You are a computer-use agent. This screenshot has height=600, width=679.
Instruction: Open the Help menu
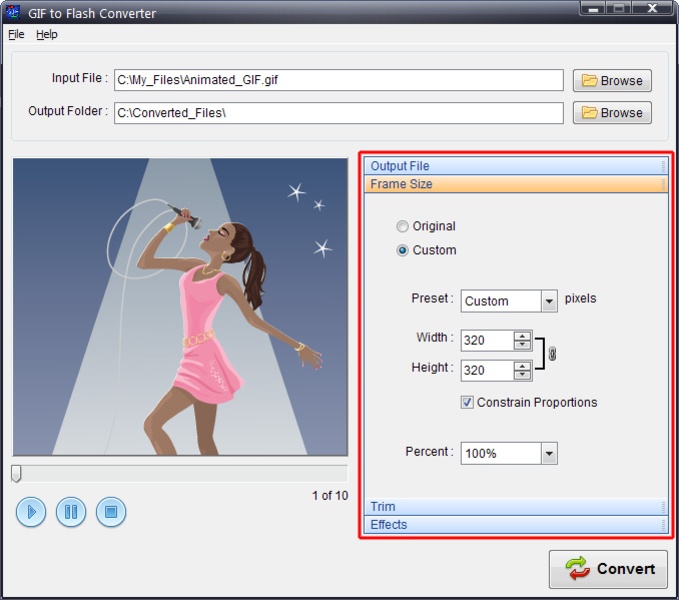click(x=47, y=34)
